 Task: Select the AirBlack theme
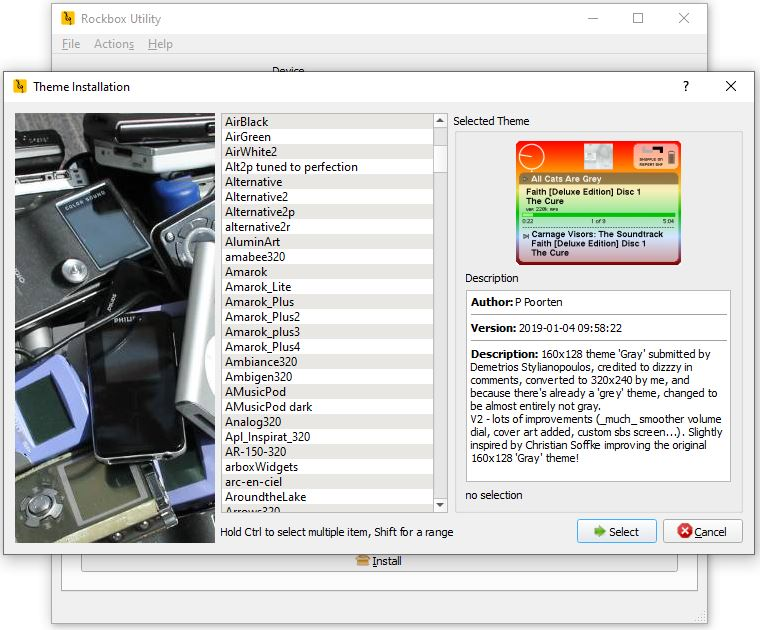pos(247,122)
